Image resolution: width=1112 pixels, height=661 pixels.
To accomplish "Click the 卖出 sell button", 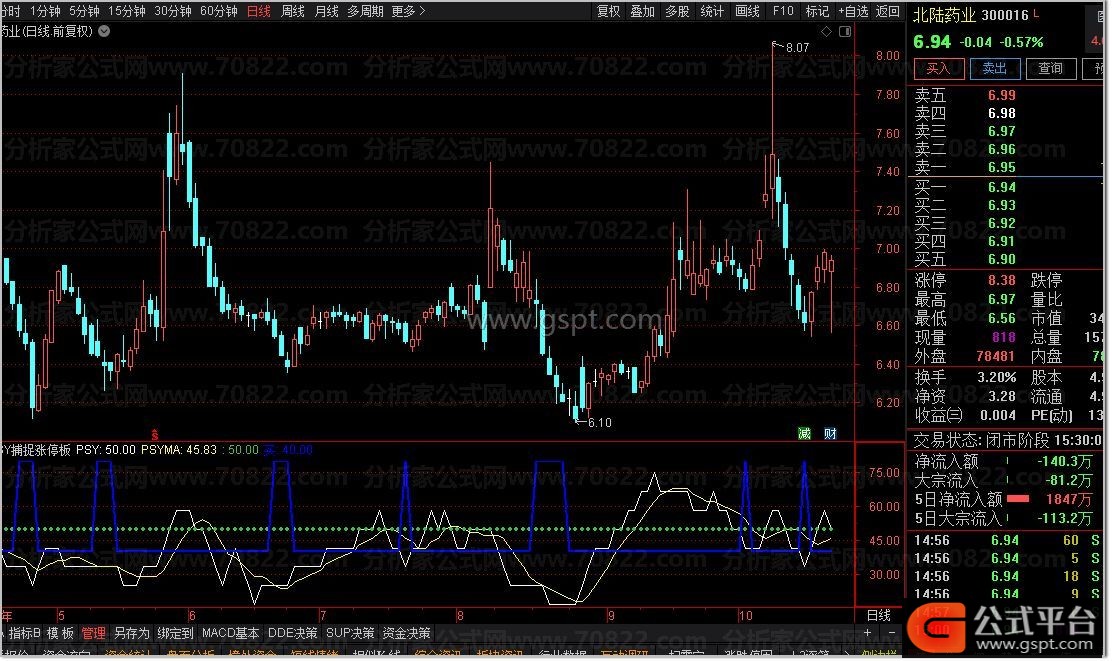I will (994, 69).
